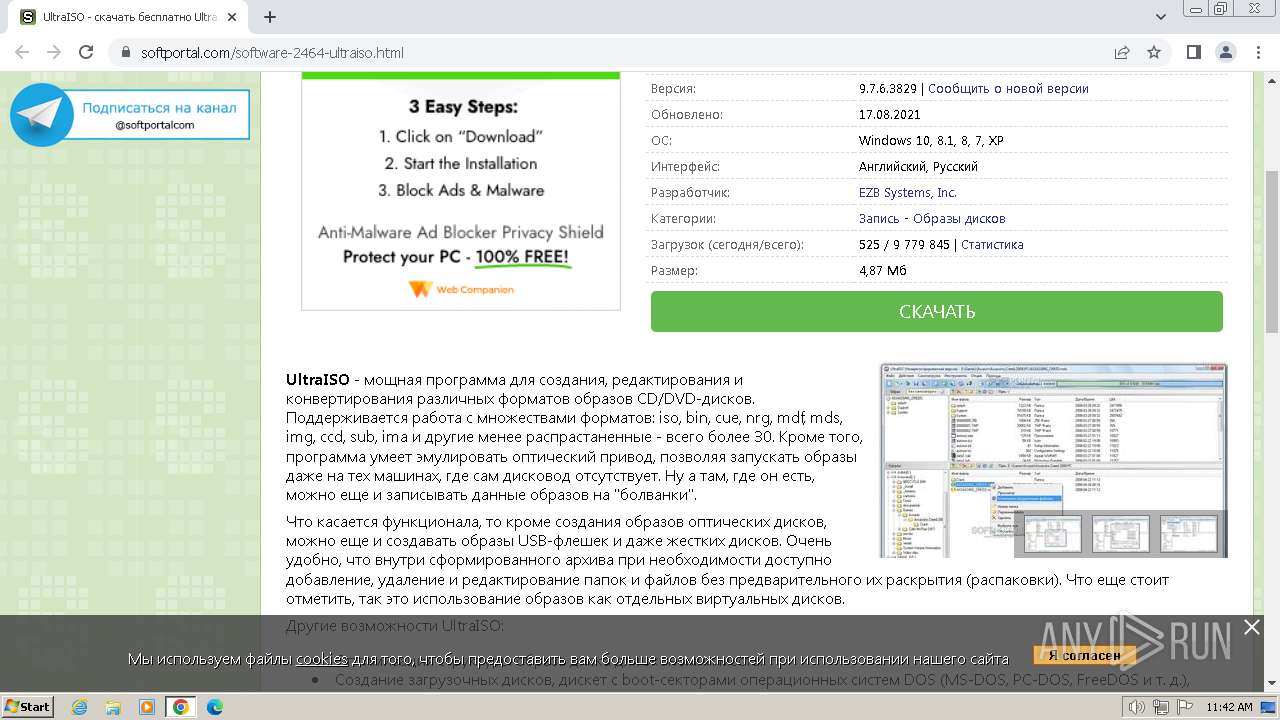Open Chrome three-dot menu
This screenshot has height=720, width=1280.
click(x=1258, y=52)
